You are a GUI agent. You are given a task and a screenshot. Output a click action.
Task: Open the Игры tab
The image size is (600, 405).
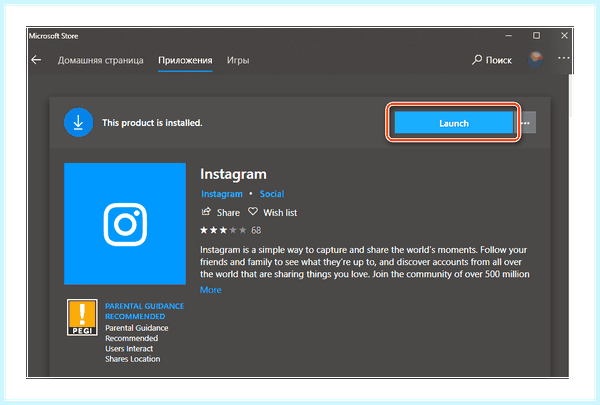coord(238,60)
